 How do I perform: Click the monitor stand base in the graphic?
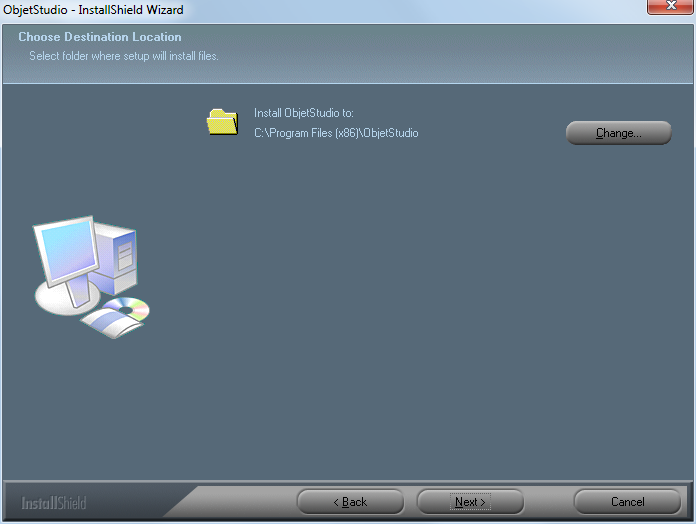(x=60, y=296)
